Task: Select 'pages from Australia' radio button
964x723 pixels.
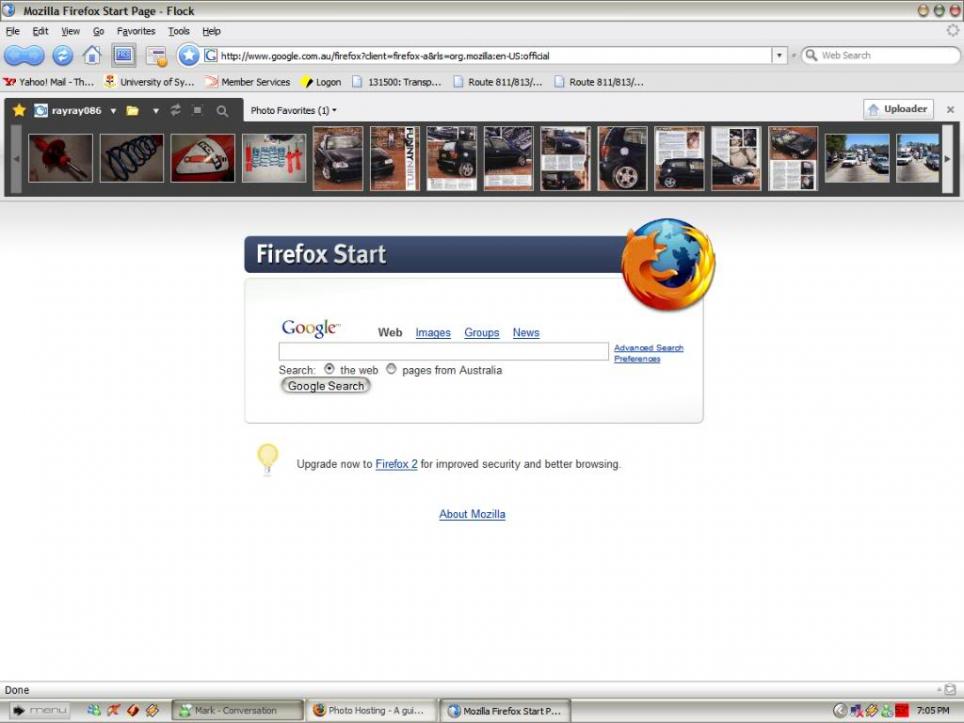Action: pos(391,369)
